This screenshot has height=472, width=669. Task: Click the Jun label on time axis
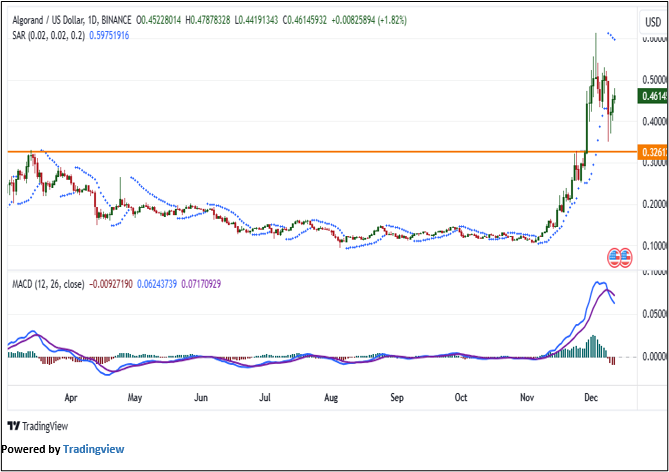(x=201, y=398)
